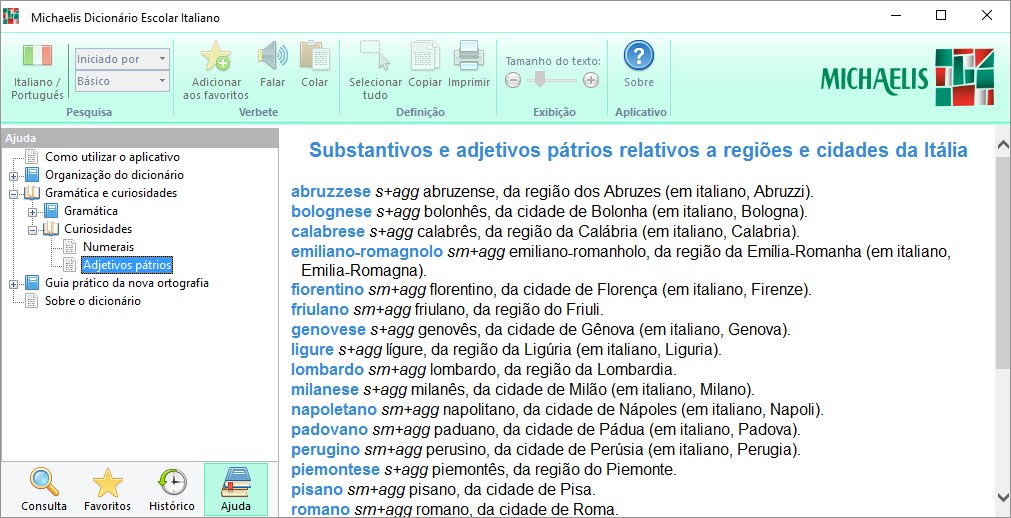Viewport: 1011px width, 518px height.
Task: Switch to the Consulta tab
Action: [44, 490]
